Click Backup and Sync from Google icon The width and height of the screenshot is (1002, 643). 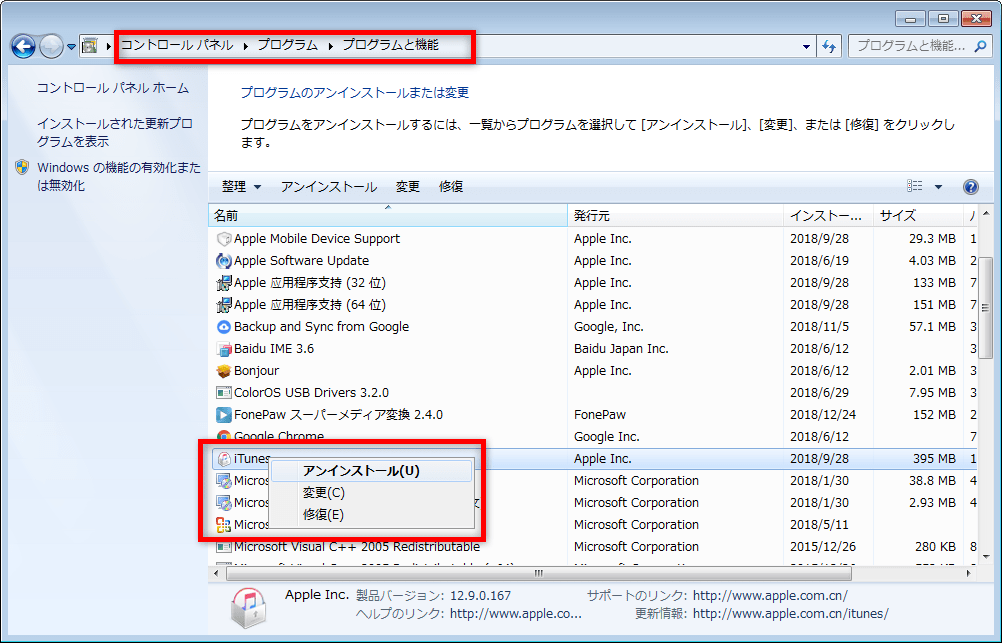coord(224,327)
